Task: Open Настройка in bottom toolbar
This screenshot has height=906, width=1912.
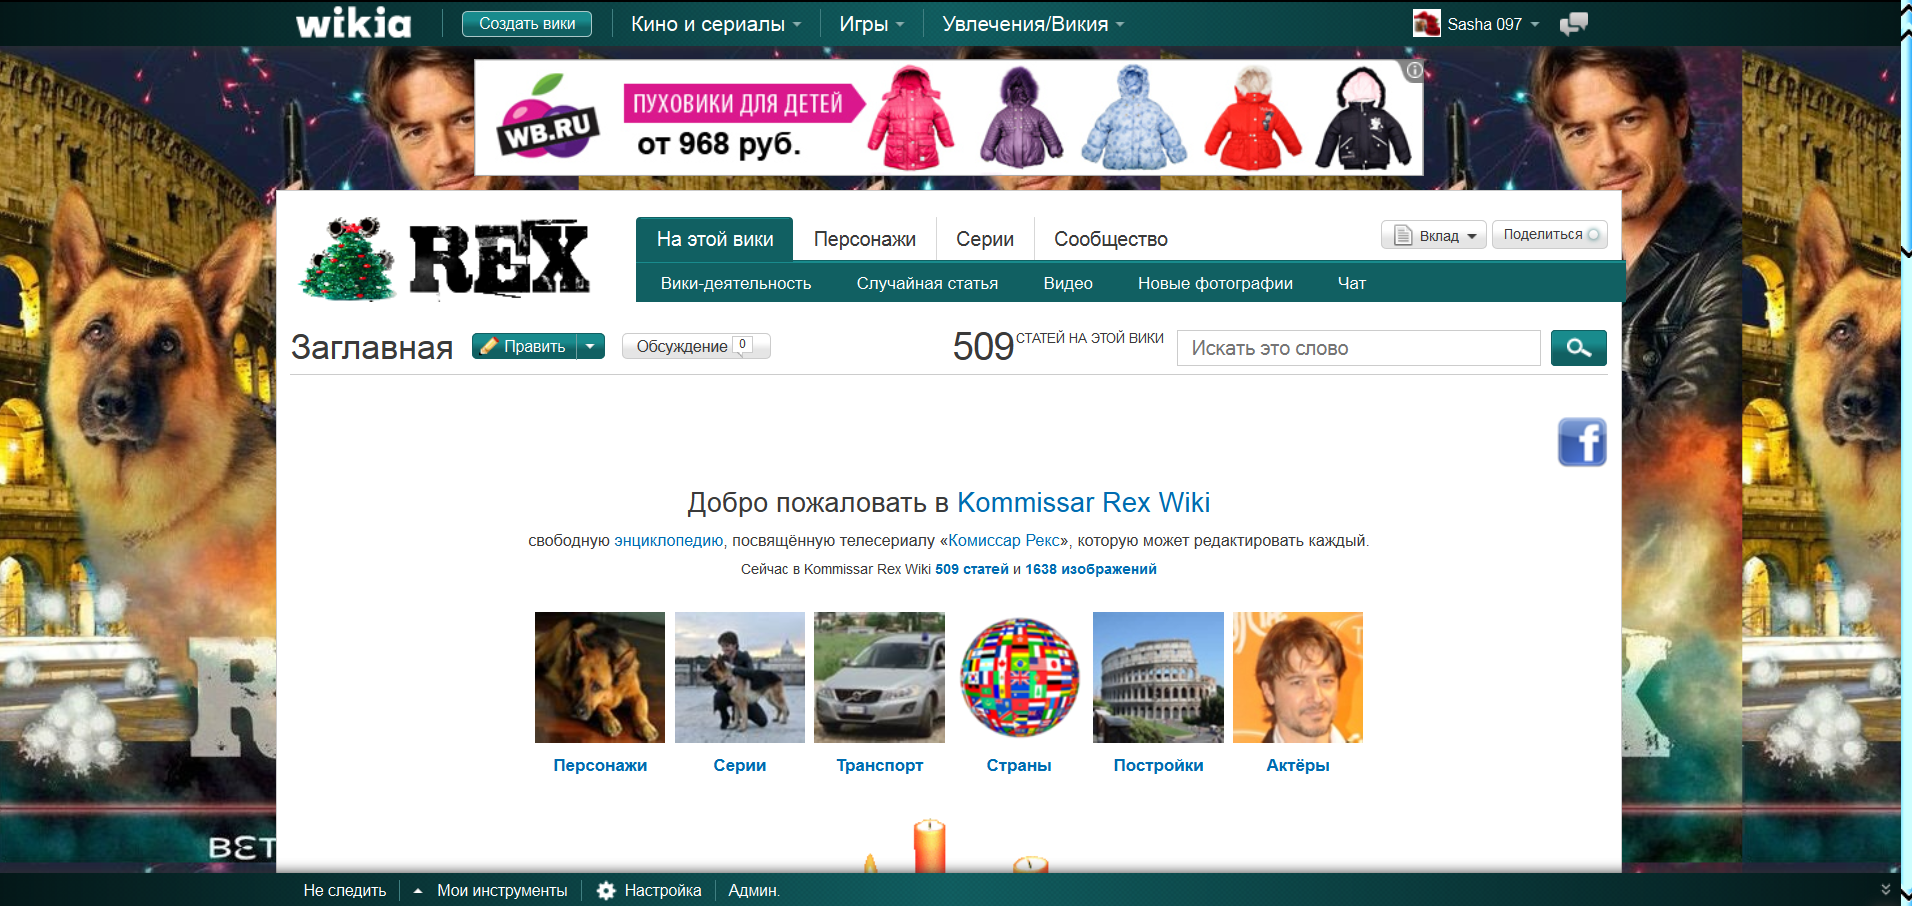Action: coord(663,890)
